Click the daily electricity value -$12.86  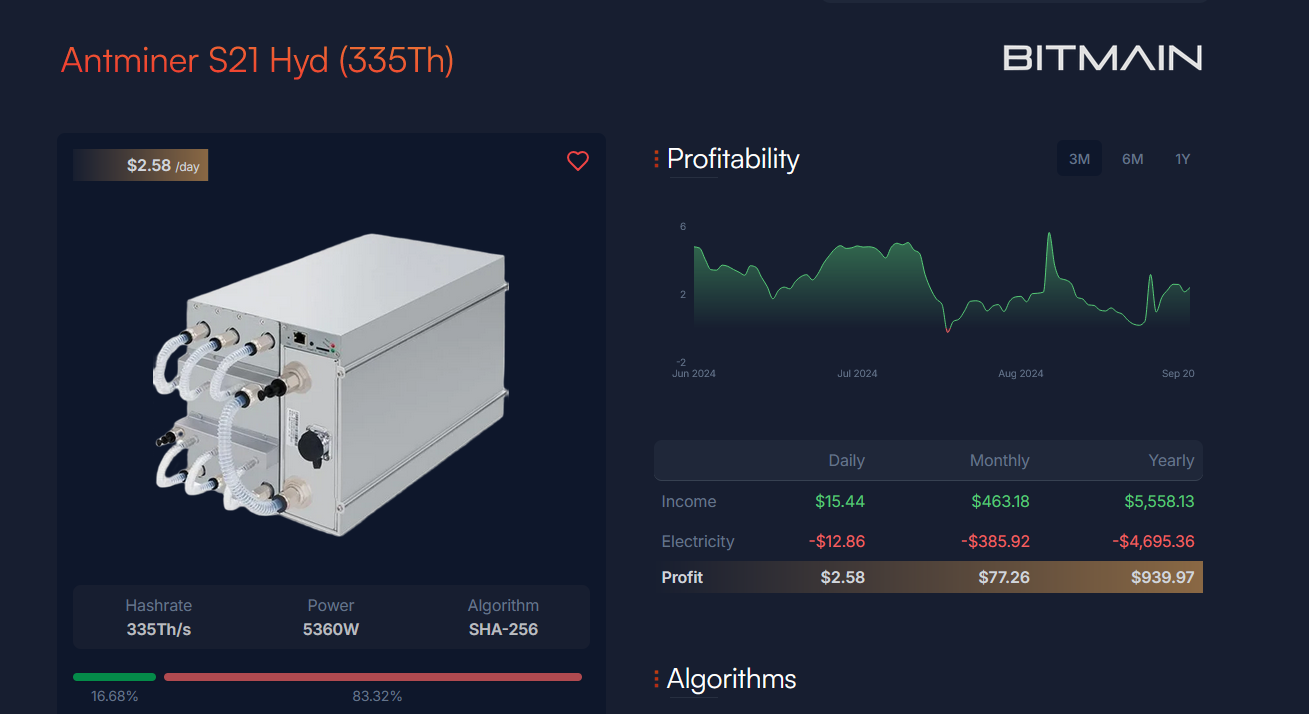pyautogui.click(x=837, y=542)
